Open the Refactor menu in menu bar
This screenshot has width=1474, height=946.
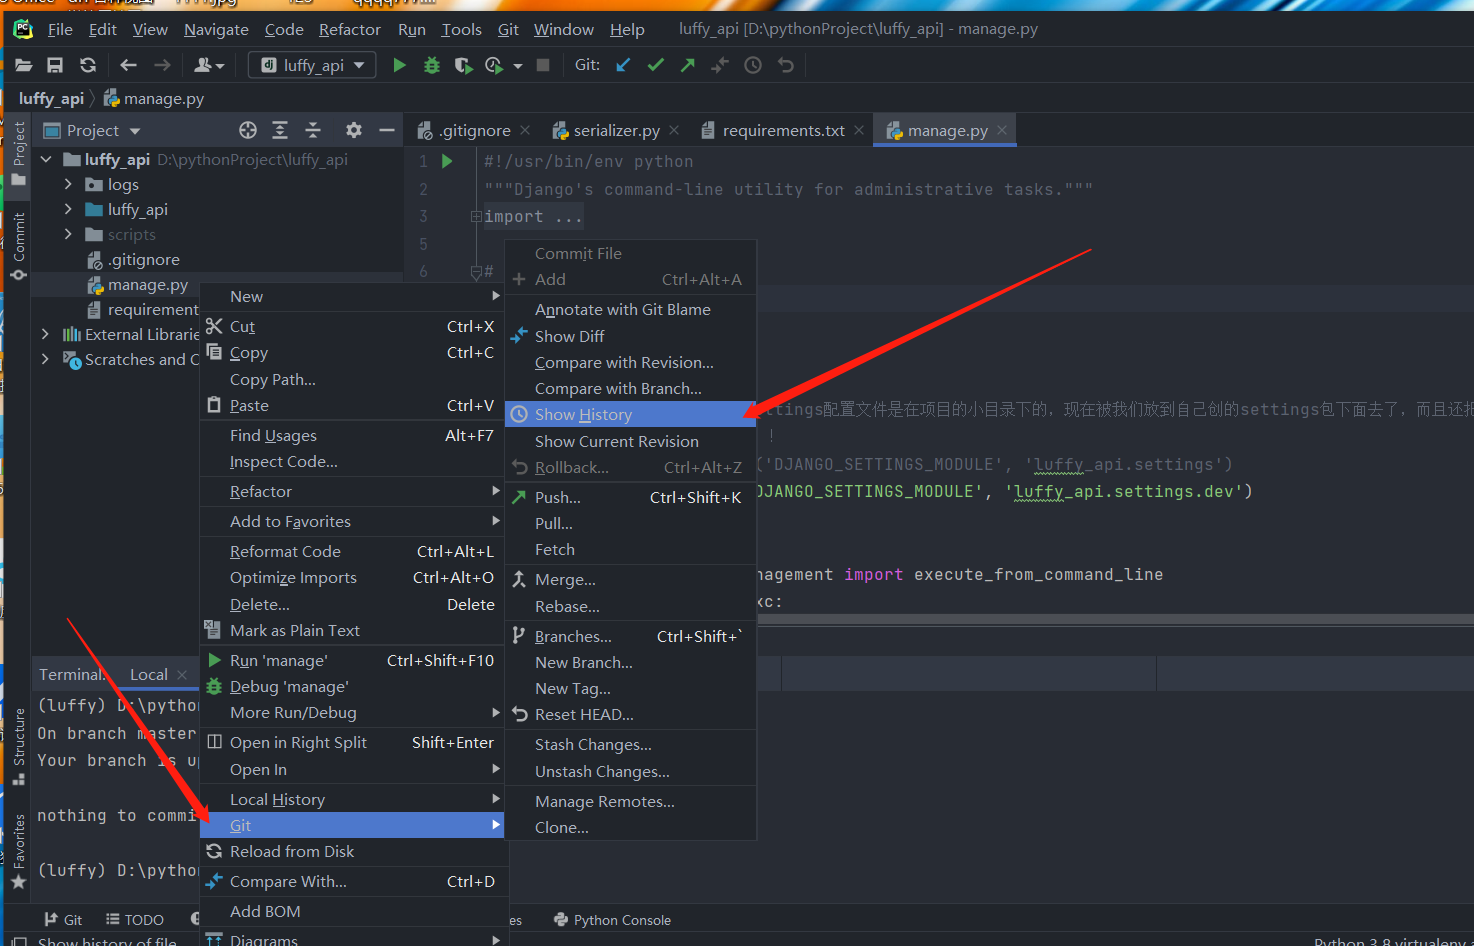tap(350, 30)
